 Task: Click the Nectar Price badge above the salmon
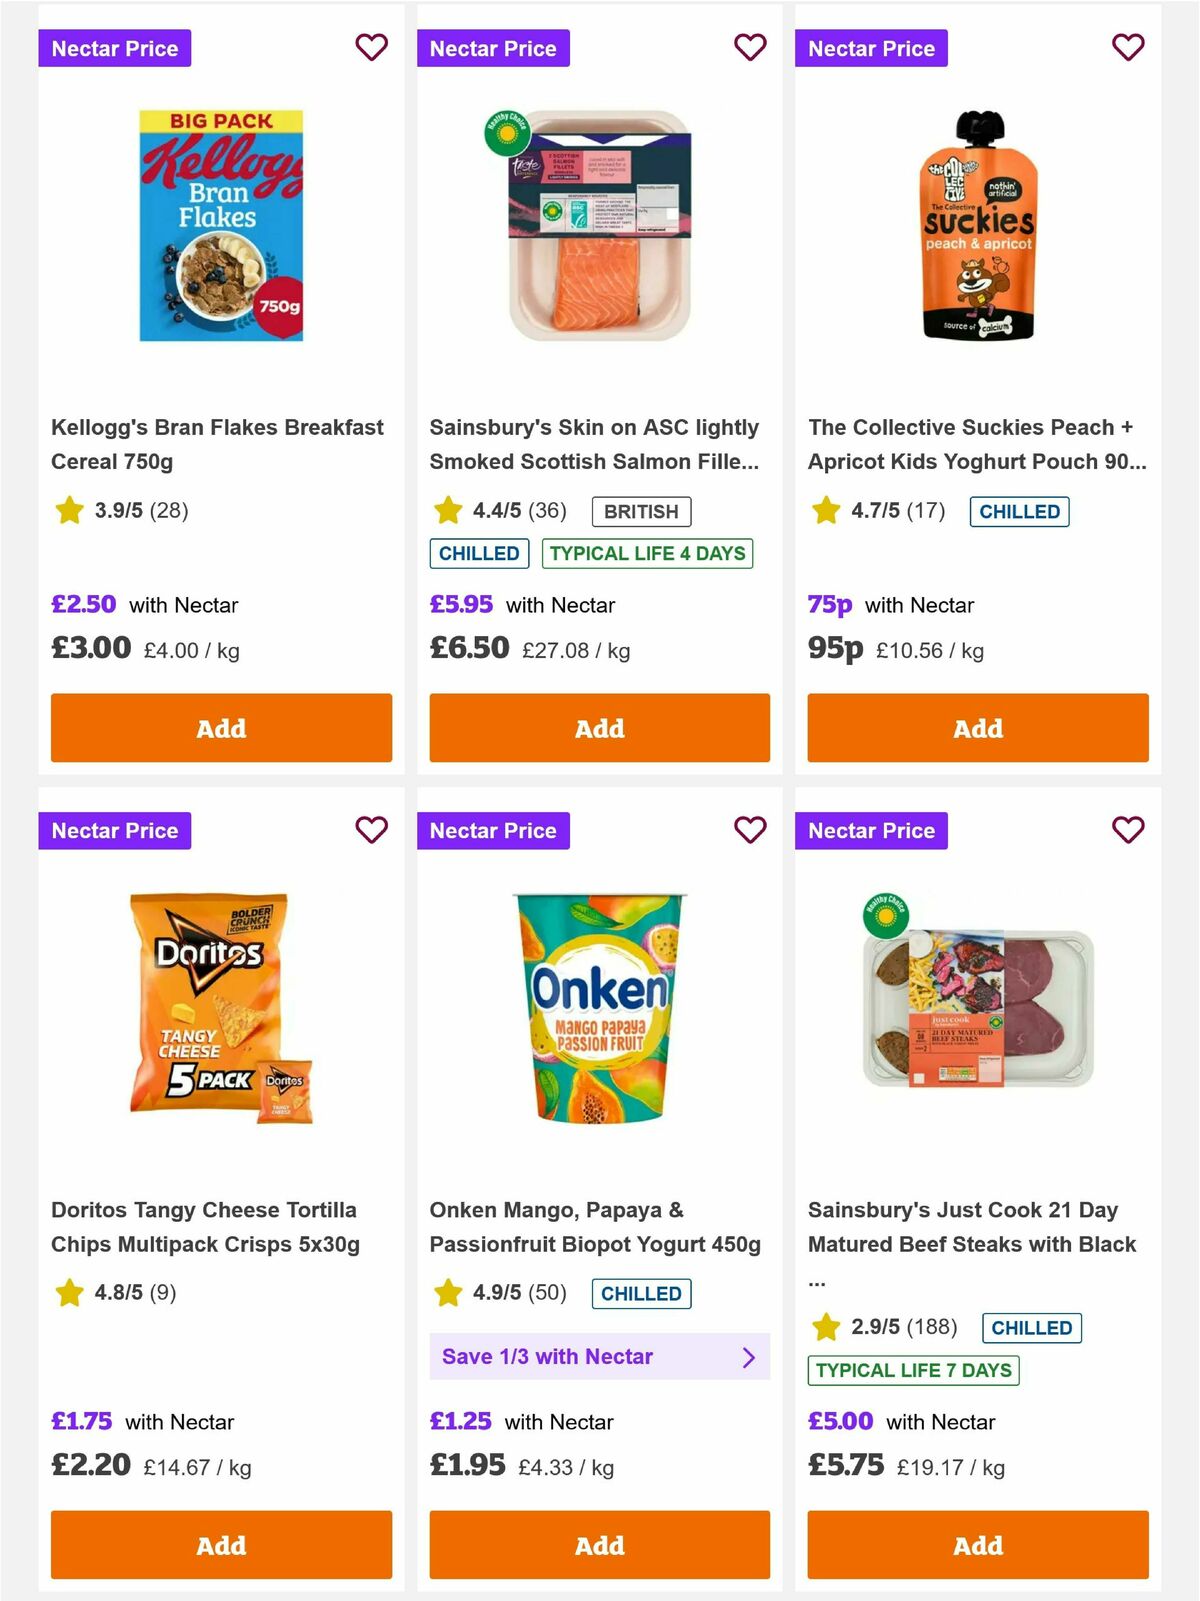[x=493, y=47]
